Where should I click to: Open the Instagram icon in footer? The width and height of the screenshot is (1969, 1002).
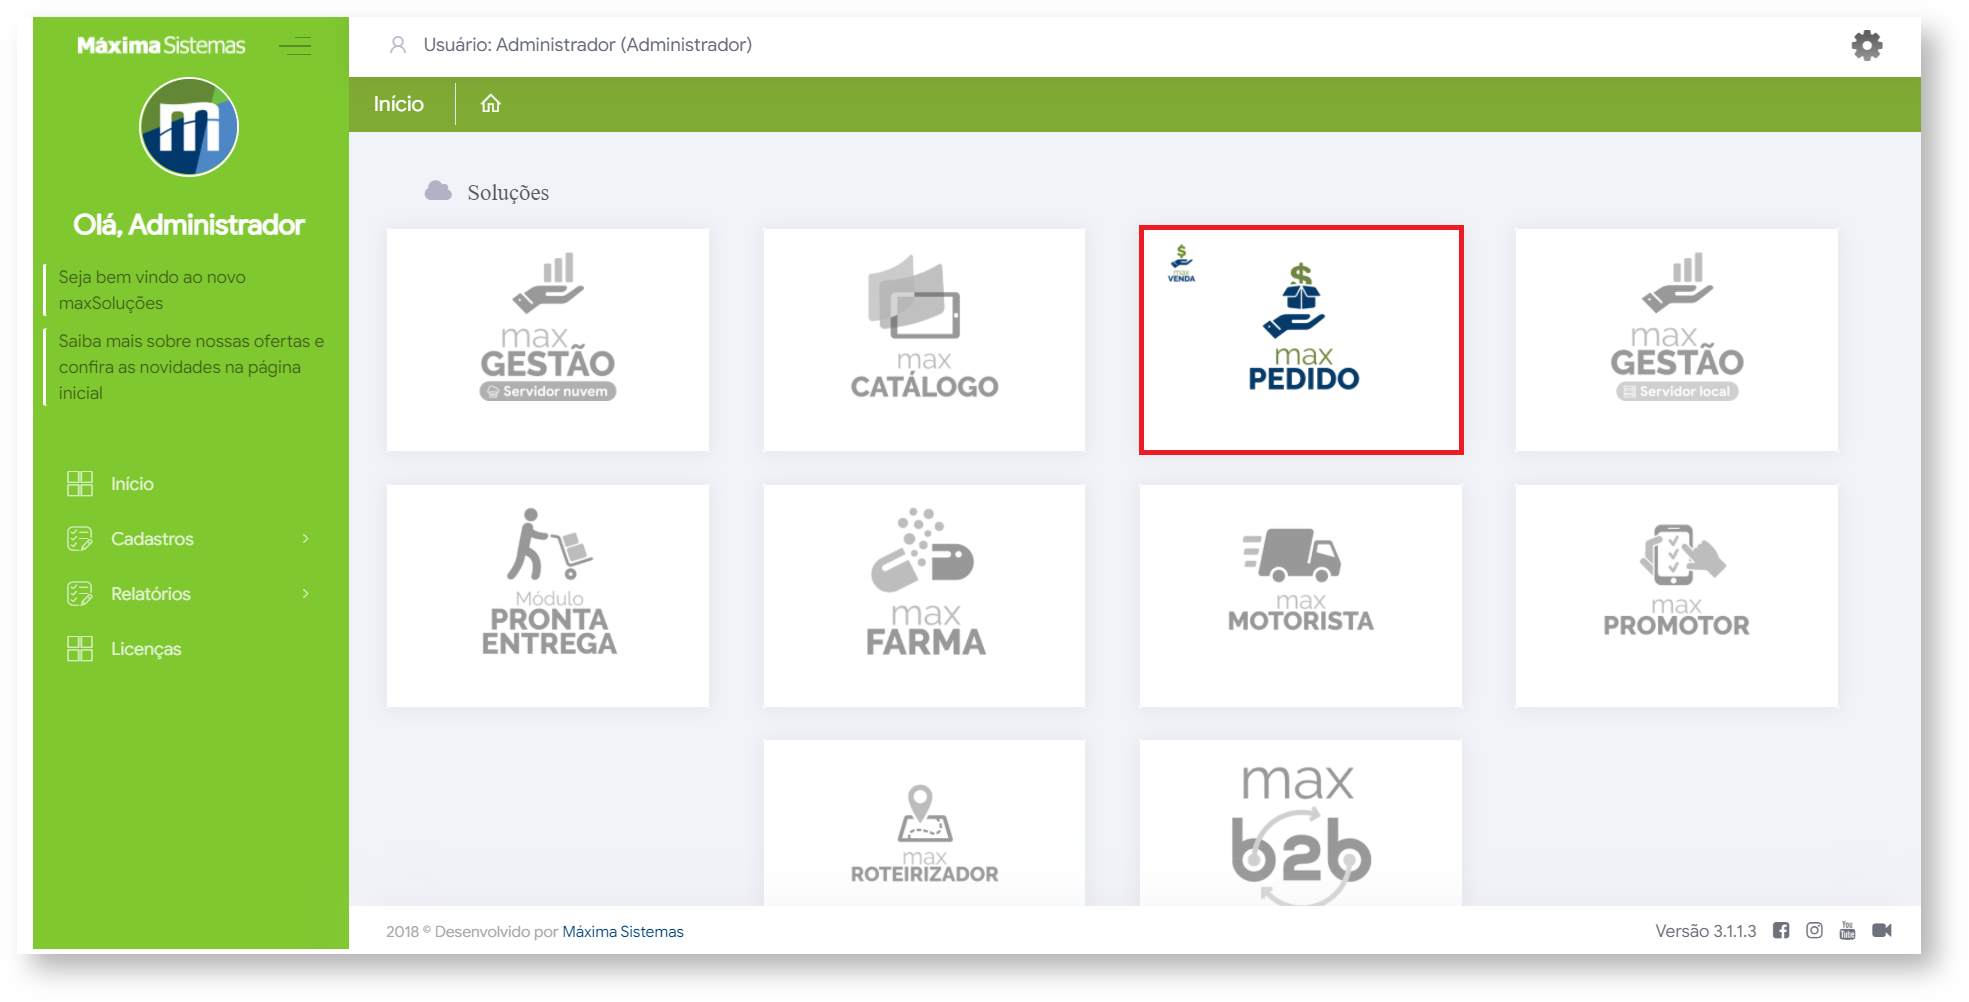pos(1814,931)
